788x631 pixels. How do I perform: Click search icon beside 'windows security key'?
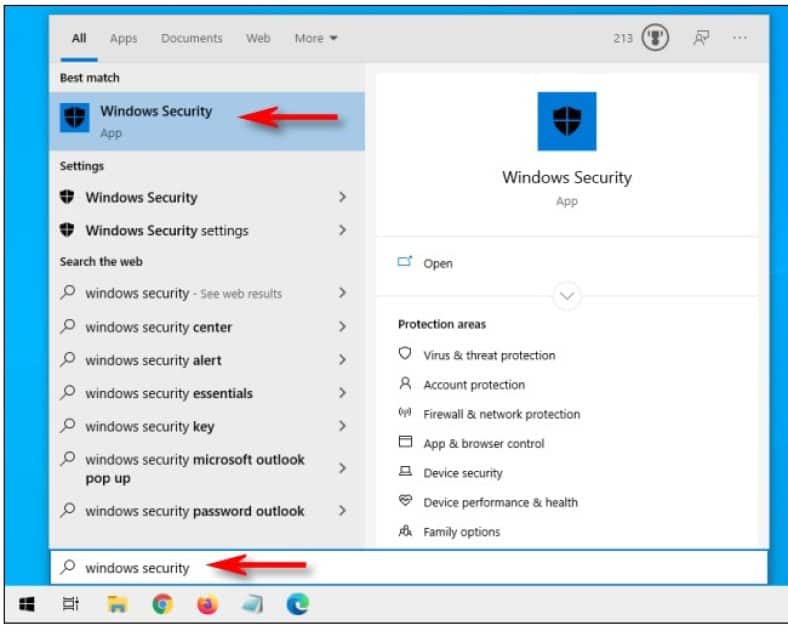point(68,426)
